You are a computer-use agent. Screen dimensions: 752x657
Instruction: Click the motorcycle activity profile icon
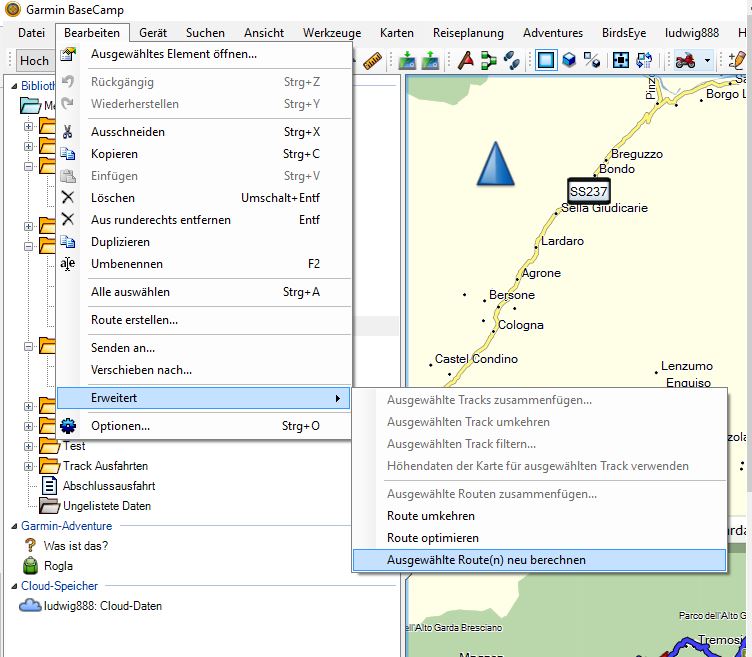pos(686,61)
